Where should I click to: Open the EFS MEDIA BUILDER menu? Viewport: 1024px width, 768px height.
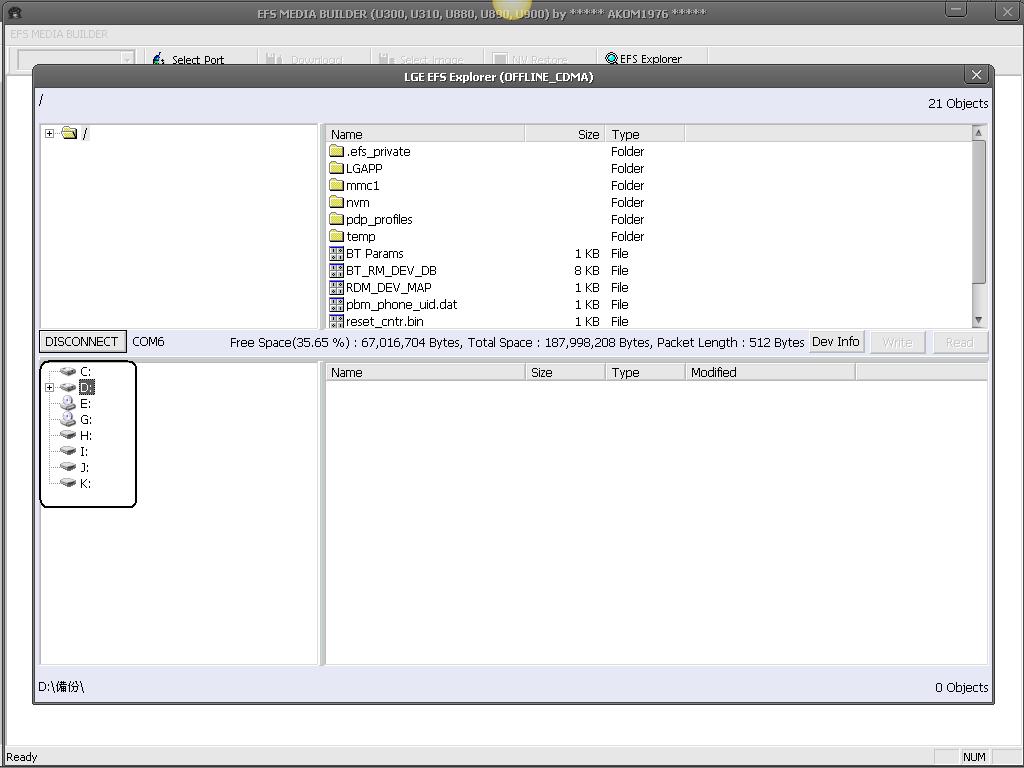[x=59, y=34]
